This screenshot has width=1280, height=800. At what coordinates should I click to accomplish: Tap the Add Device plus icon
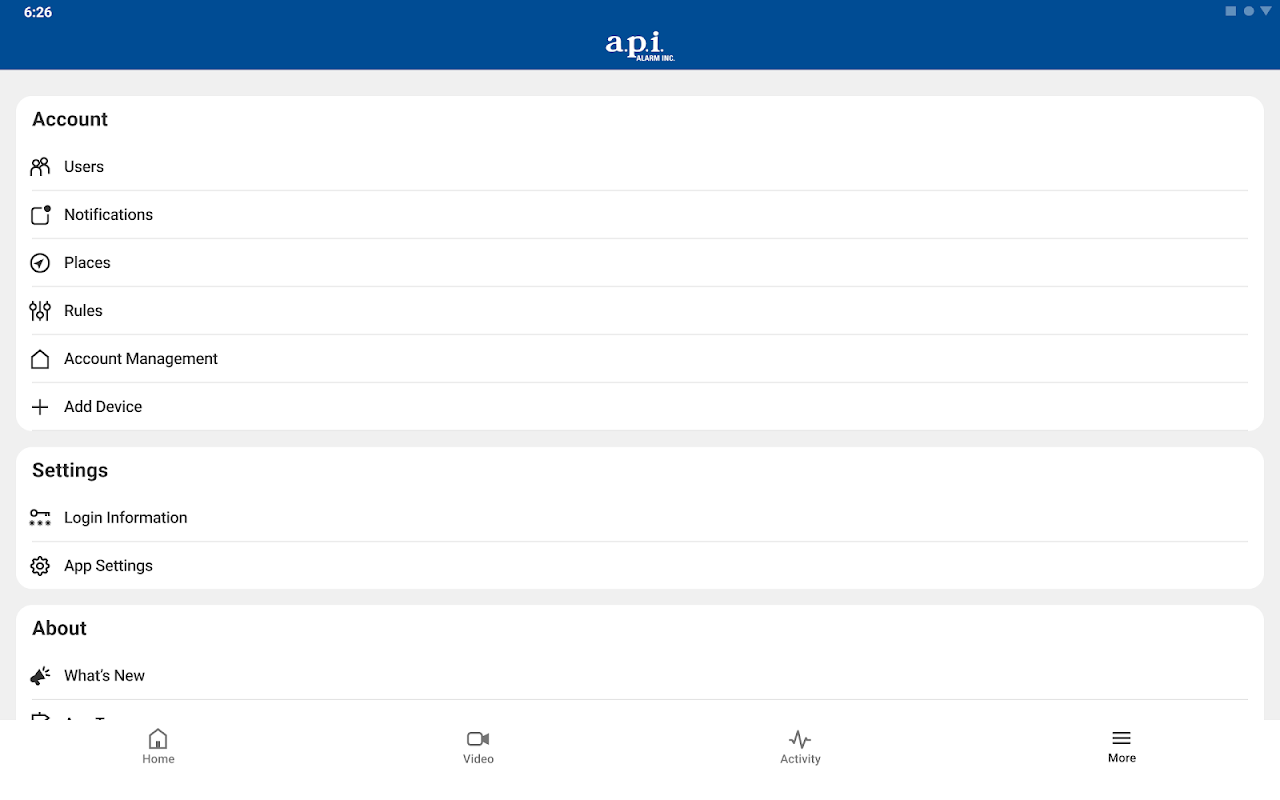click(40, 407)
